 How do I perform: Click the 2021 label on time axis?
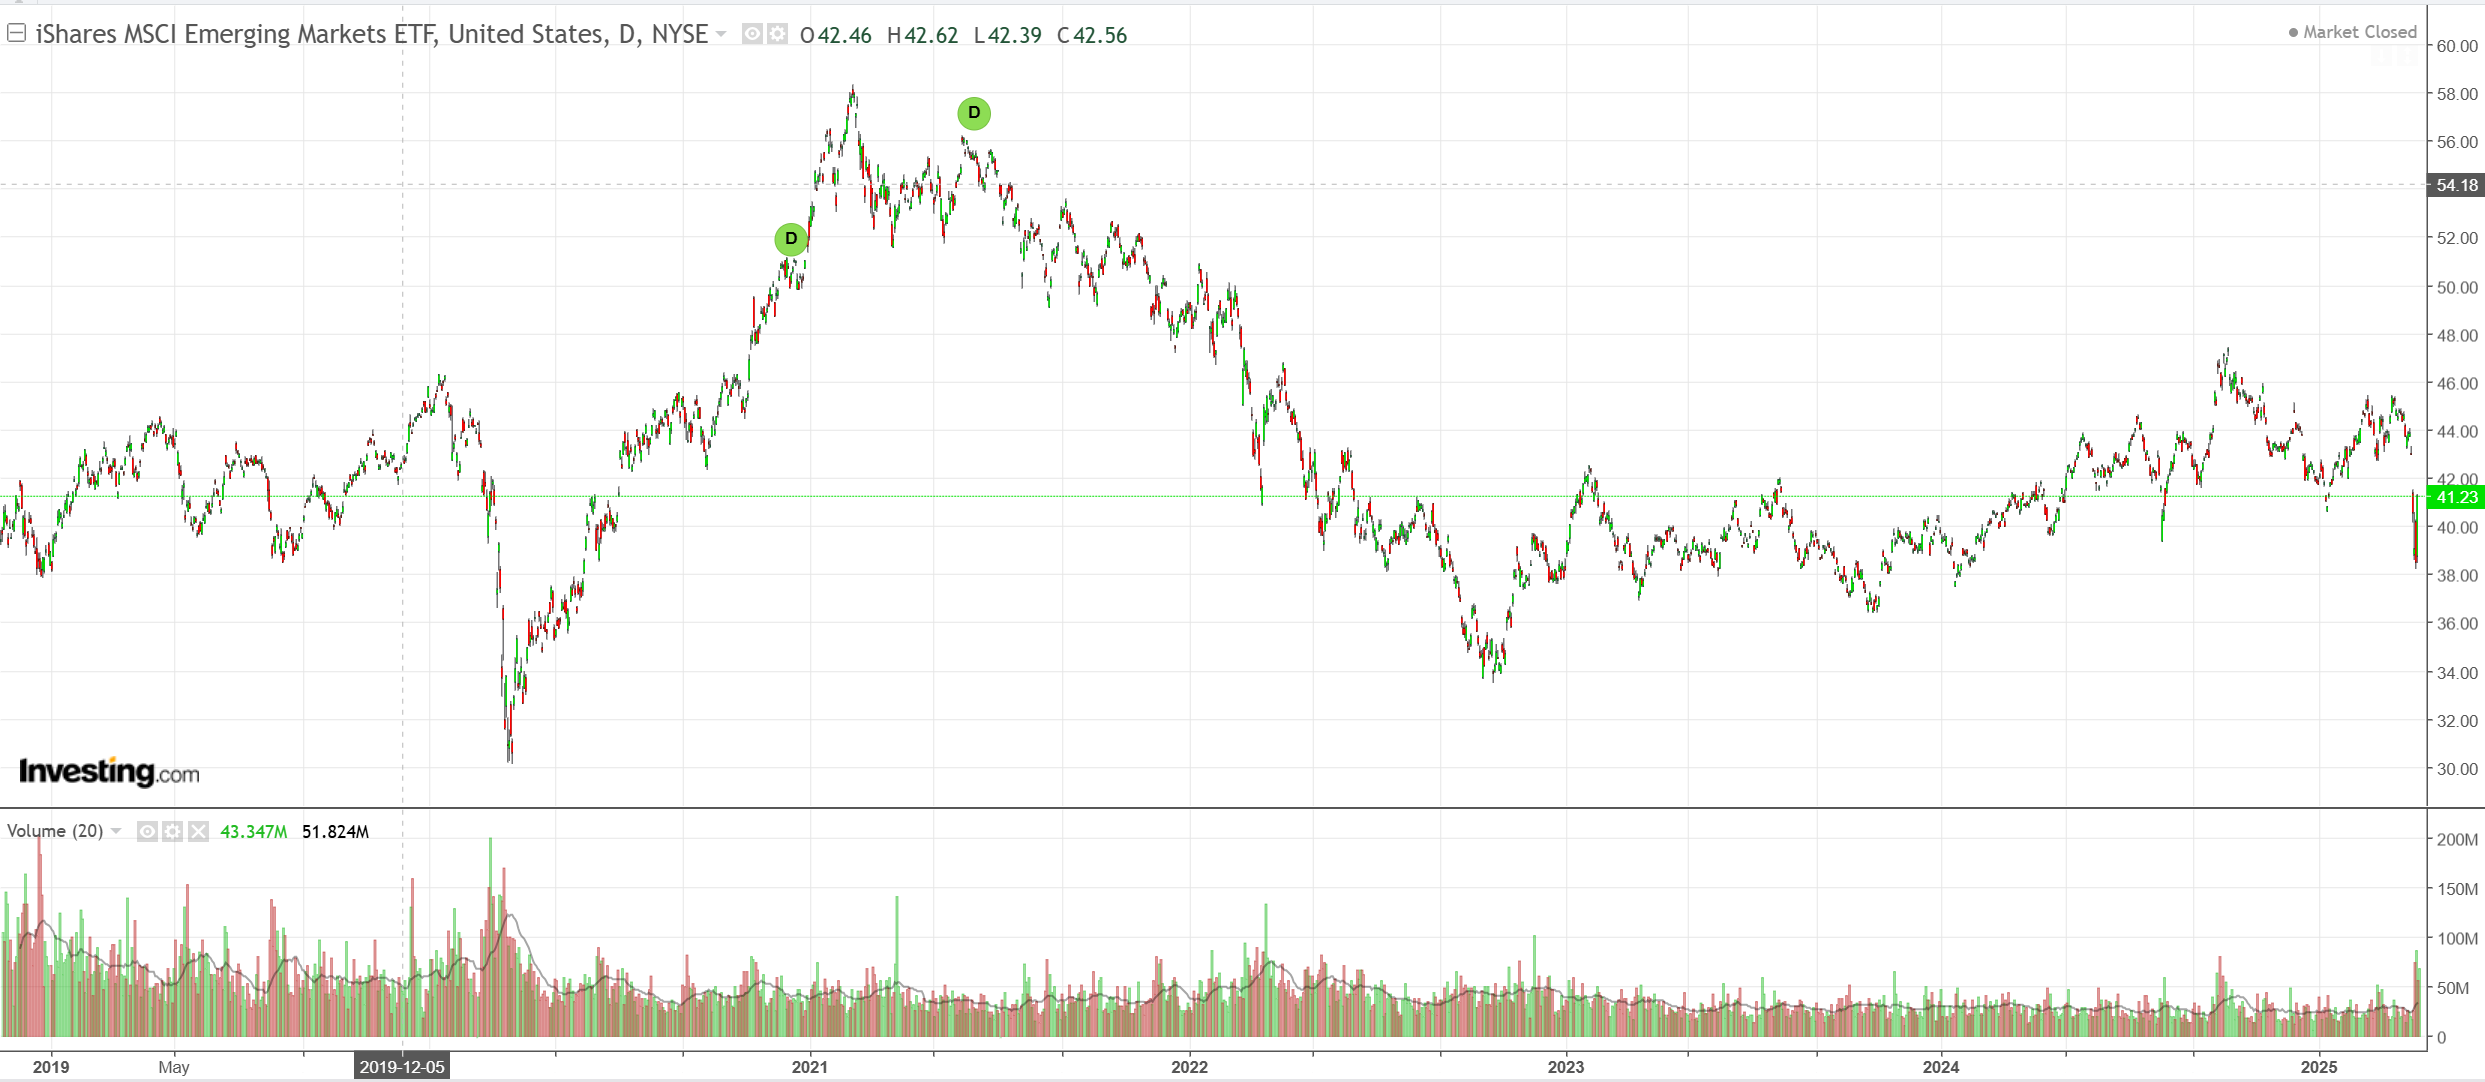[x=809, y=1067]
